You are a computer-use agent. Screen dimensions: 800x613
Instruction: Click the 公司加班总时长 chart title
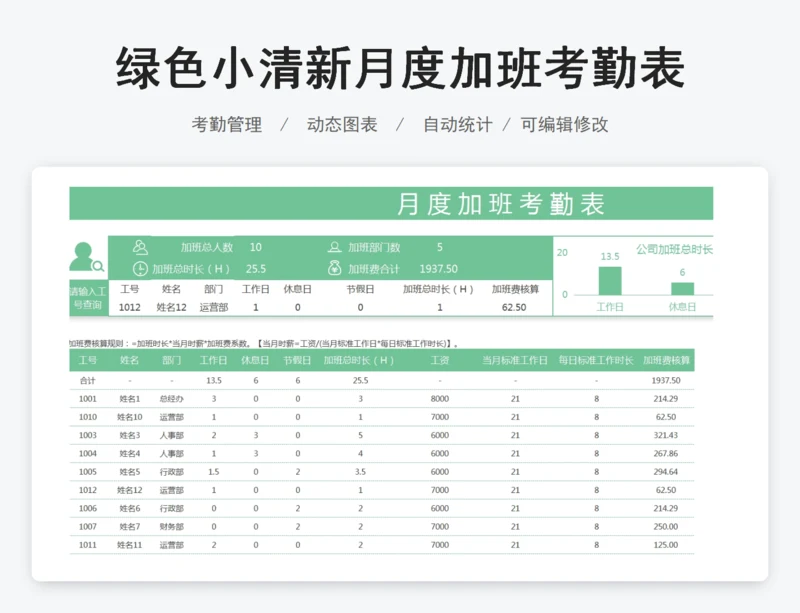674,250
